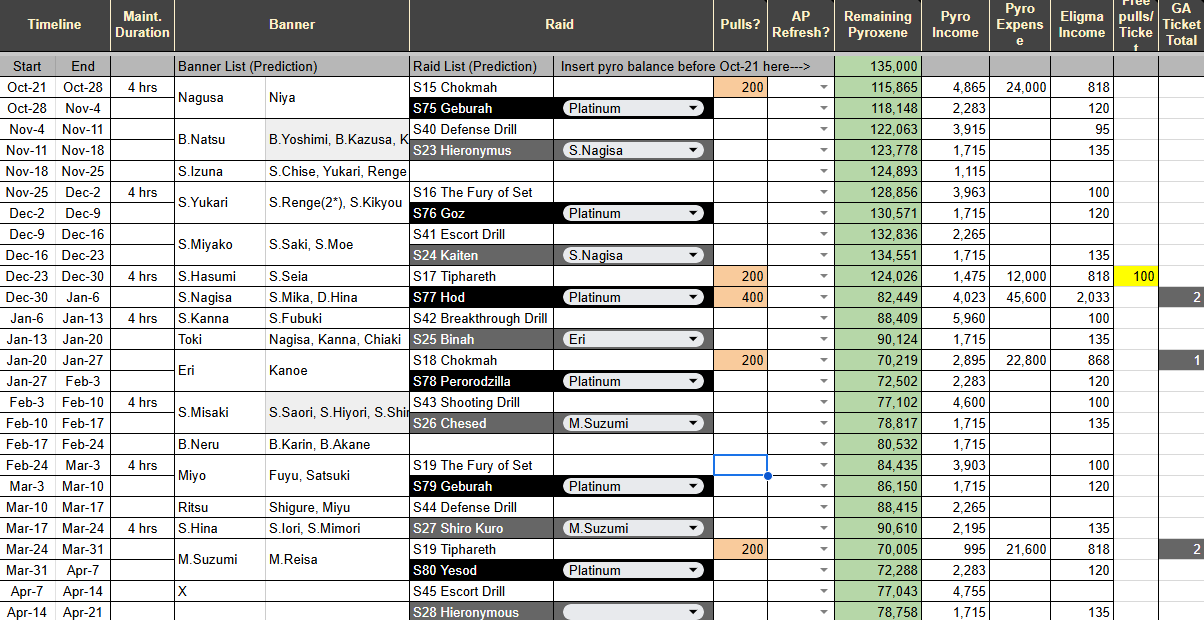Screen dimensions: 1204x620
Task: Click the 400 pulls cell in S77 Hod row
Action: click(740, 297)
